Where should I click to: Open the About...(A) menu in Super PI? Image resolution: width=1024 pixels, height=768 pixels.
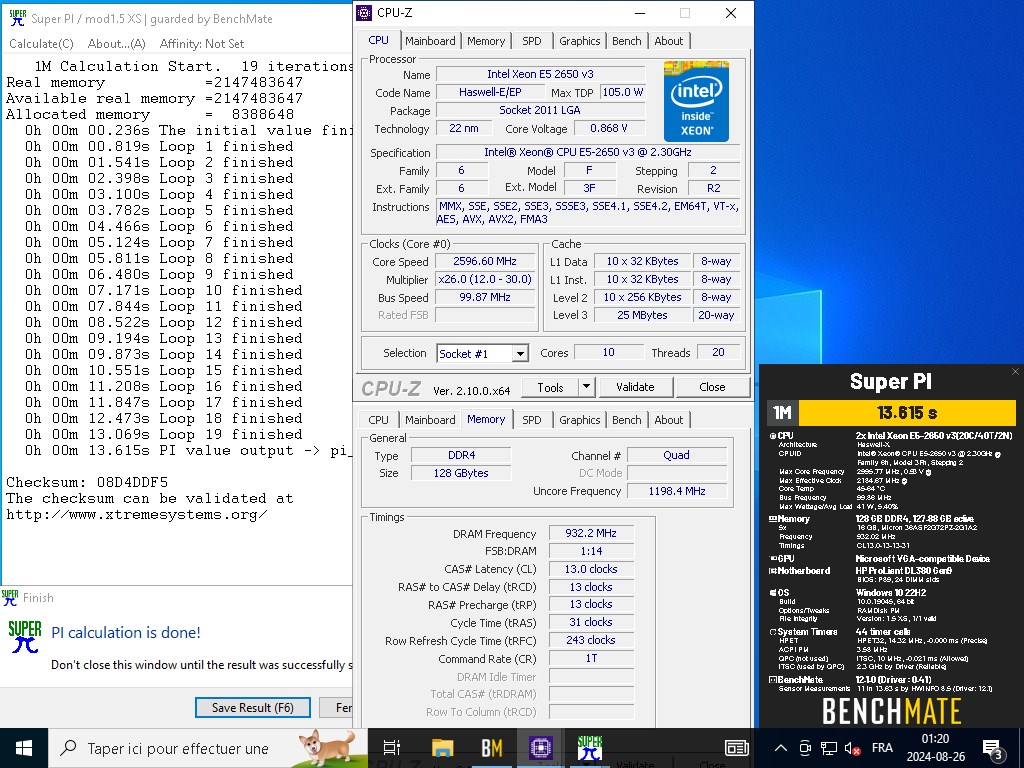coord(116,44)
